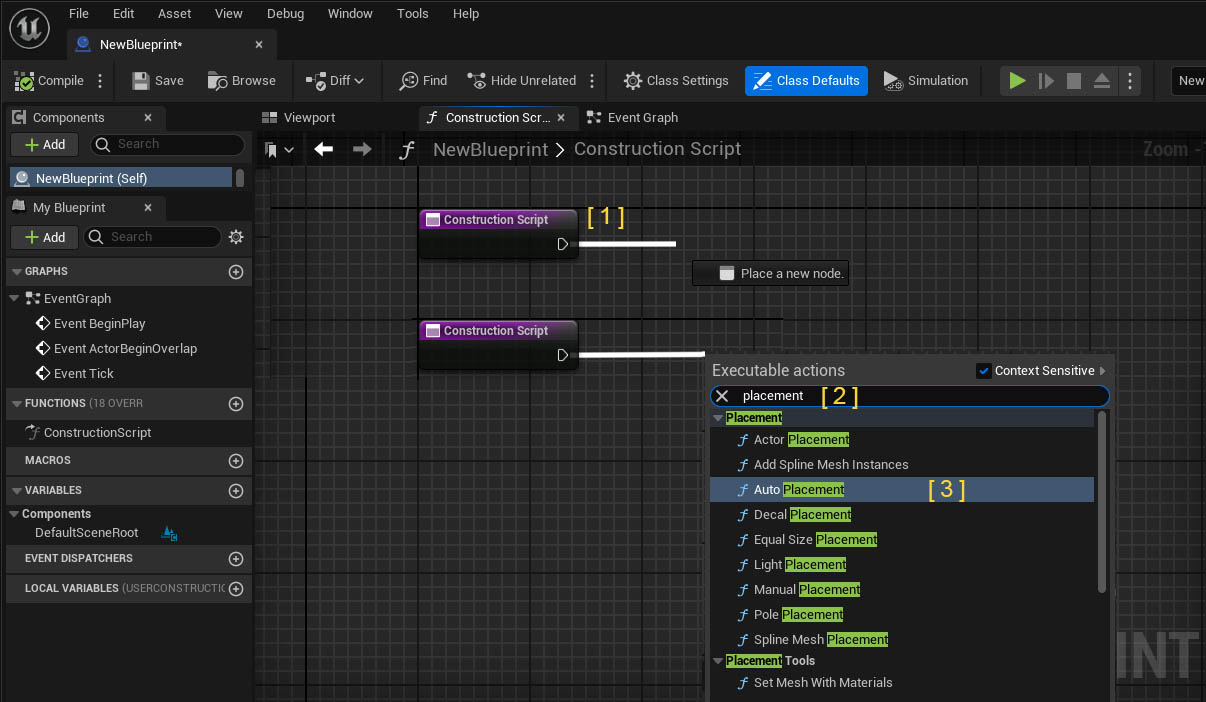Choose Actor Placement action
The width and height of the screenshot is (1206, 702).
coord(901,439)
